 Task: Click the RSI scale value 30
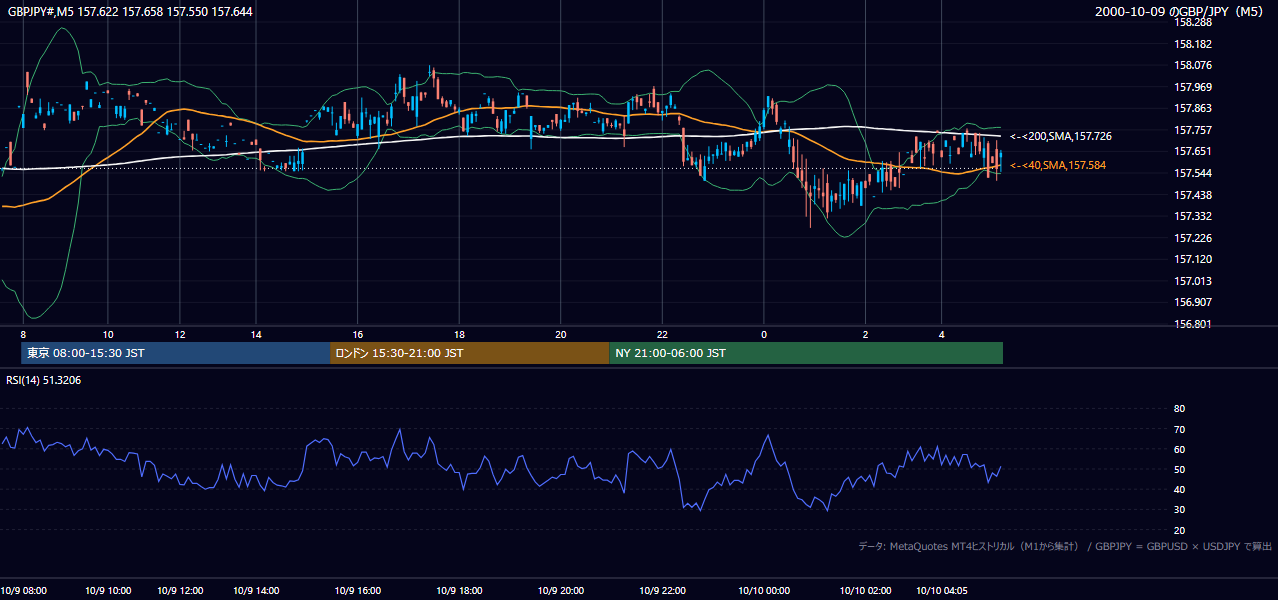pyautogui.click(x=1179, y=510)
